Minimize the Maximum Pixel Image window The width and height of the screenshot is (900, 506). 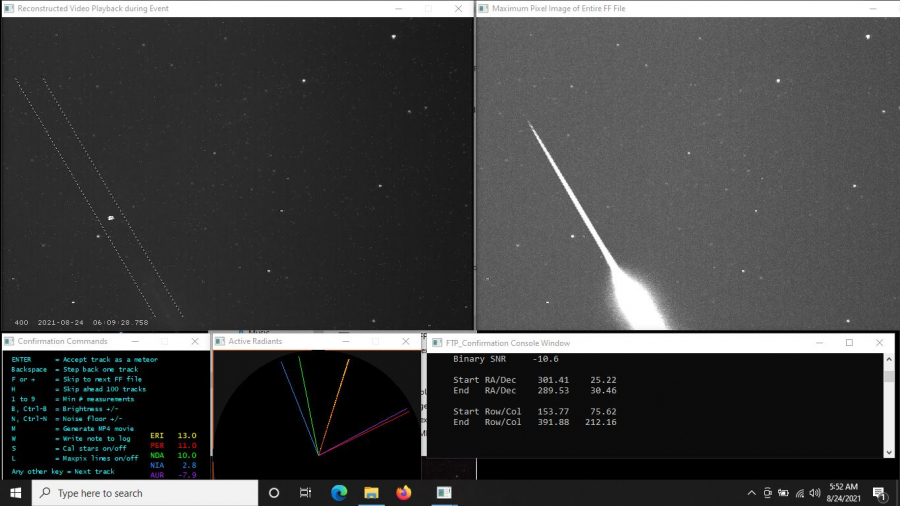tap(873, 9)
